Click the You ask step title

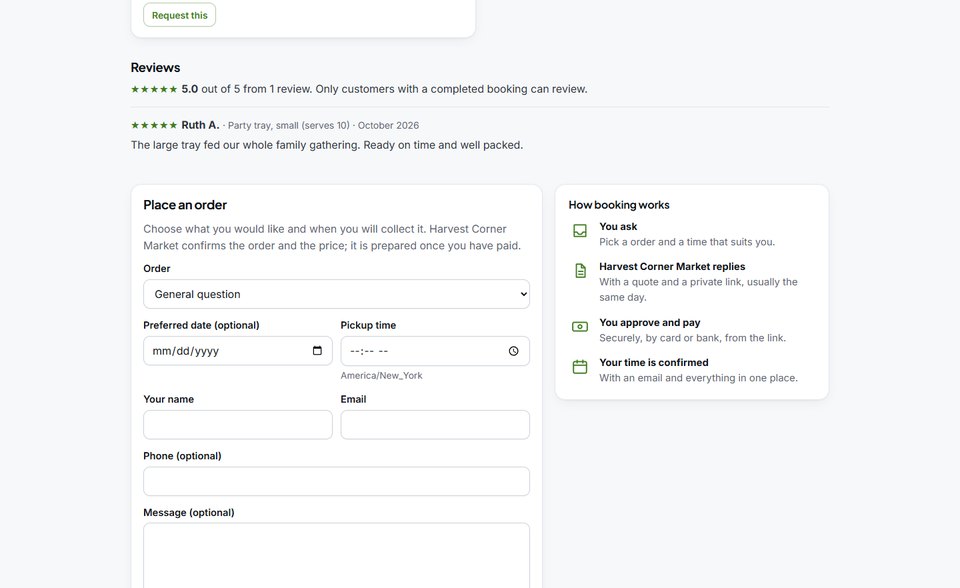[618, 227]
